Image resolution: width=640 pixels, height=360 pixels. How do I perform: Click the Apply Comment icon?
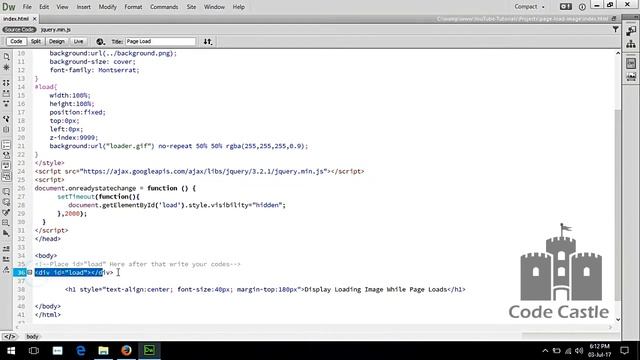click(x=6, y=191)
